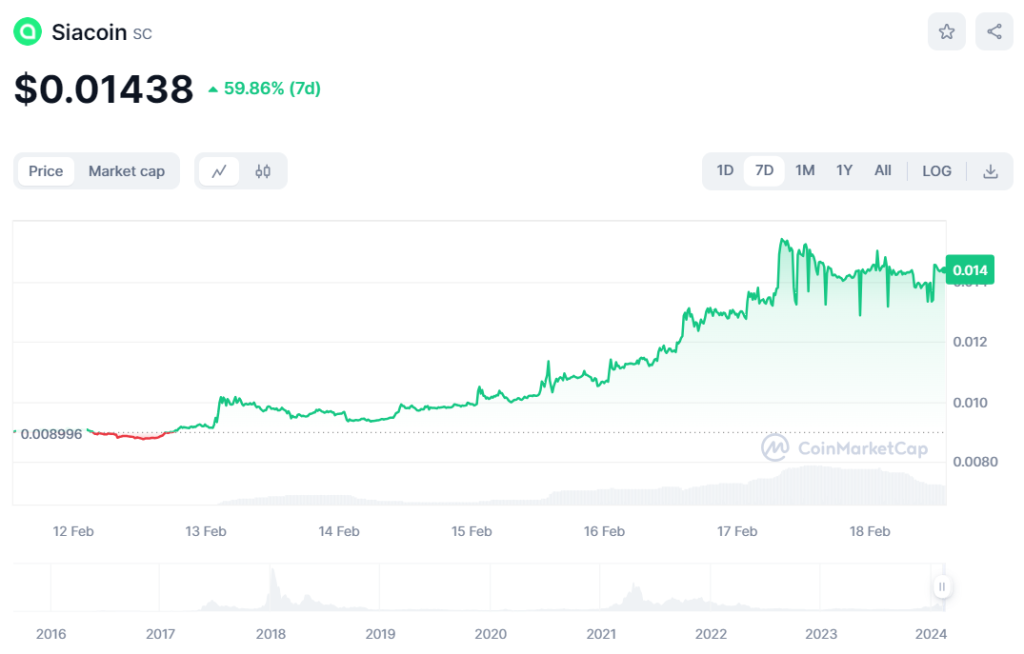Click the $0.01438 price value
This screenshot has height=654, width=1024.
tap(104, 89)
